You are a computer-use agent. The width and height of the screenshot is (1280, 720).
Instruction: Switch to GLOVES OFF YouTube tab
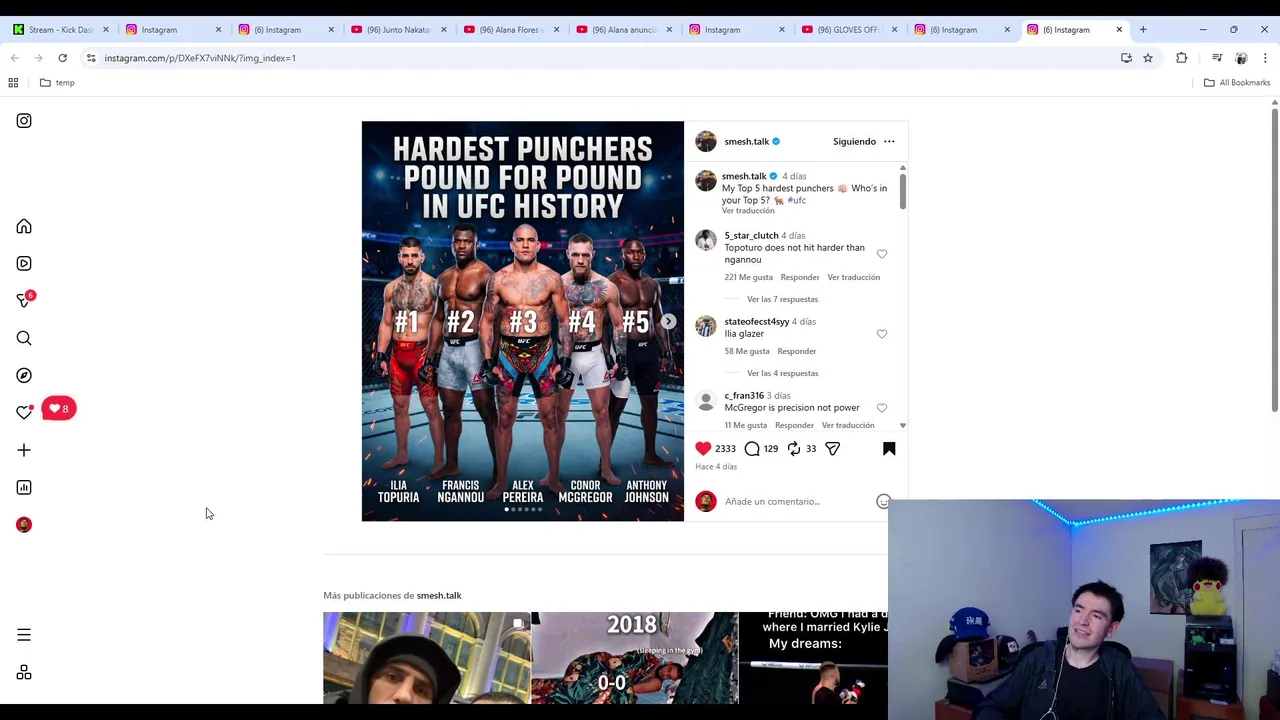tap(848, 30)
